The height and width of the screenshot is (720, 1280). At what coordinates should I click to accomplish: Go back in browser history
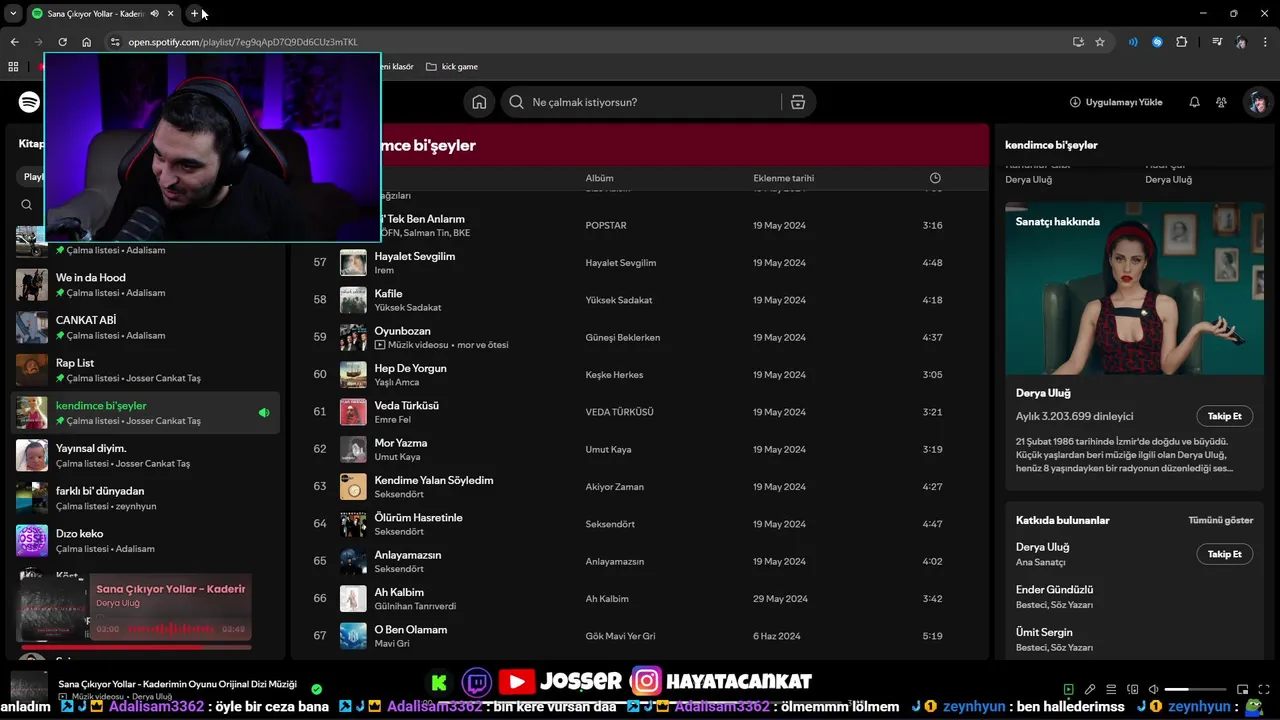pyautogui.click(x=14, y=42)
